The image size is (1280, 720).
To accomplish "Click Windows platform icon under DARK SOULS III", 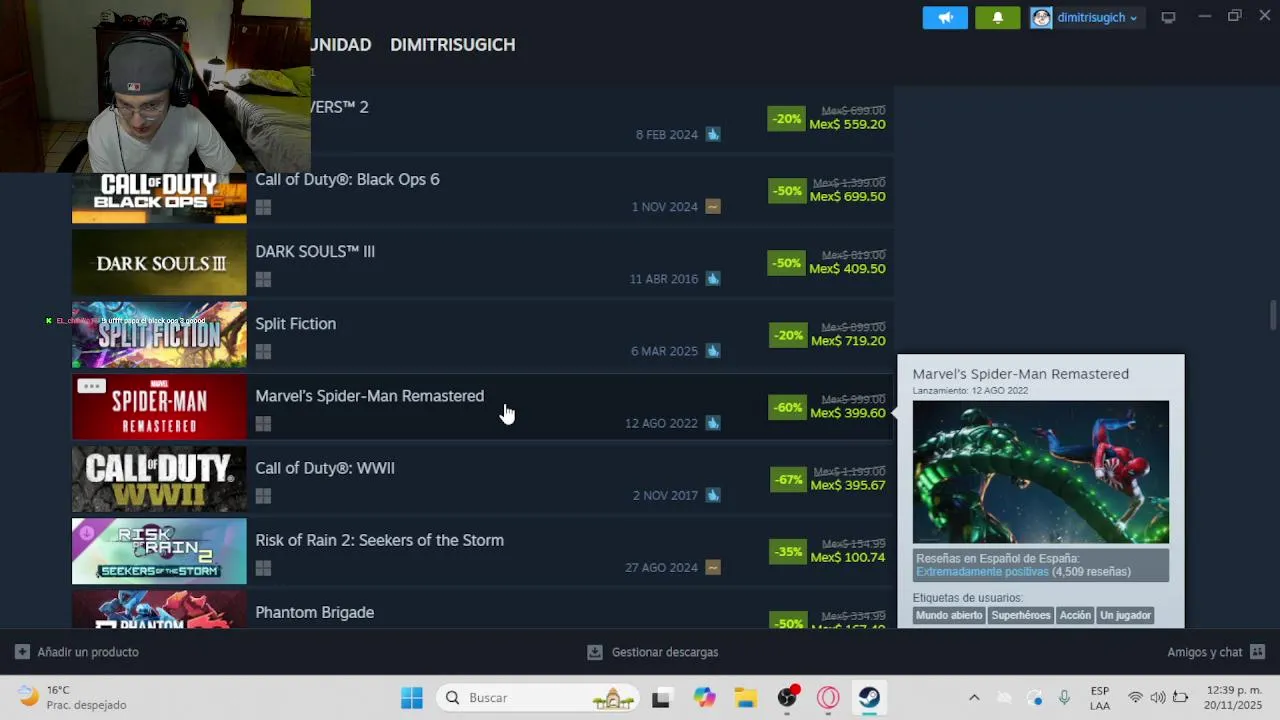I will (263, 279).
